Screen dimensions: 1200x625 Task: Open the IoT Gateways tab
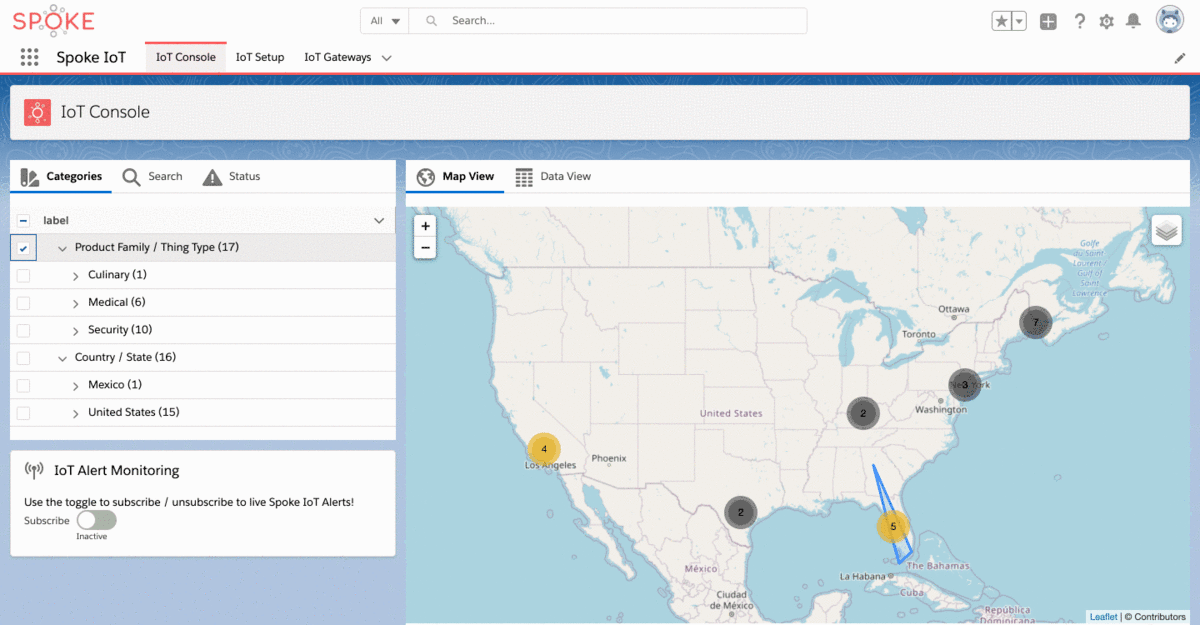coord(338,57)
